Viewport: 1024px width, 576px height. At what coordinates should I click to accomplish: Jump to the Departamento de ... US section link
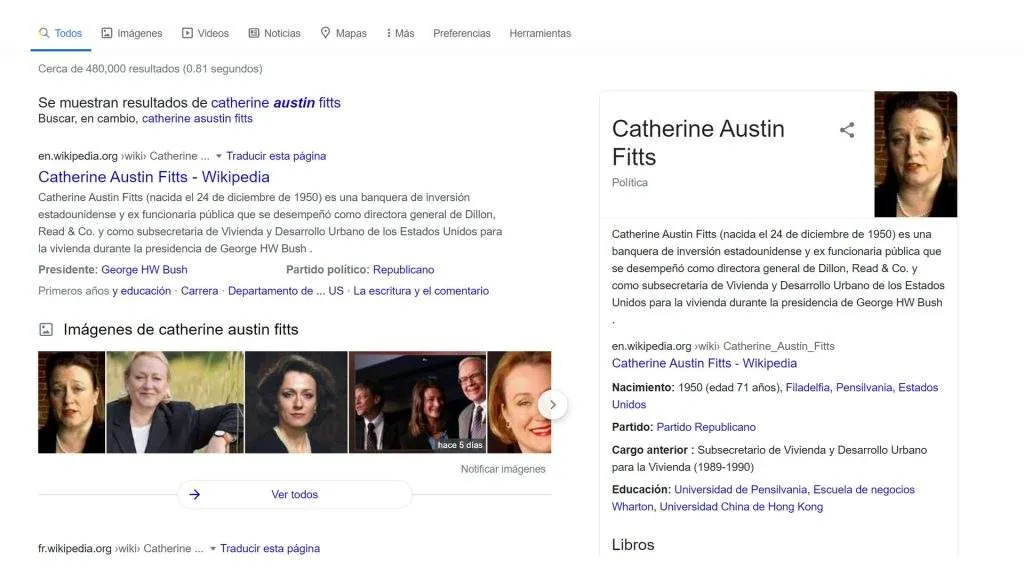coord(285,291)
